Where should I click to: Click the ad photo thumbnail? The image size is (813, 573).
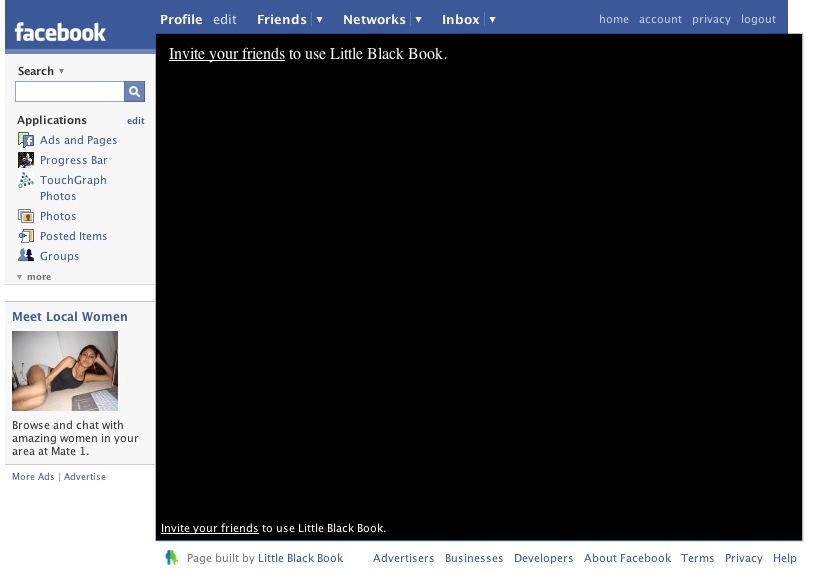point(65,371)
